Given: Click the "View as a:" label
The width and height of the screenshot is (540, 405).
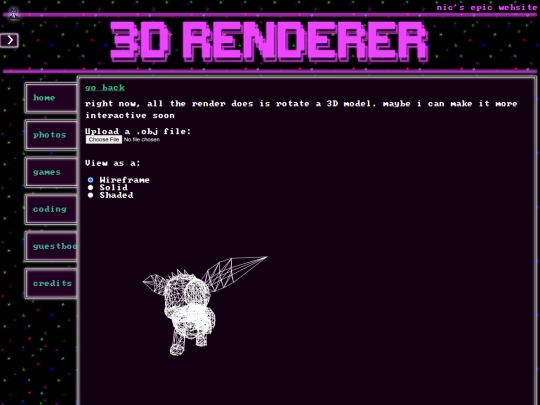Looking at the screenshot, I should coord(113,163).
